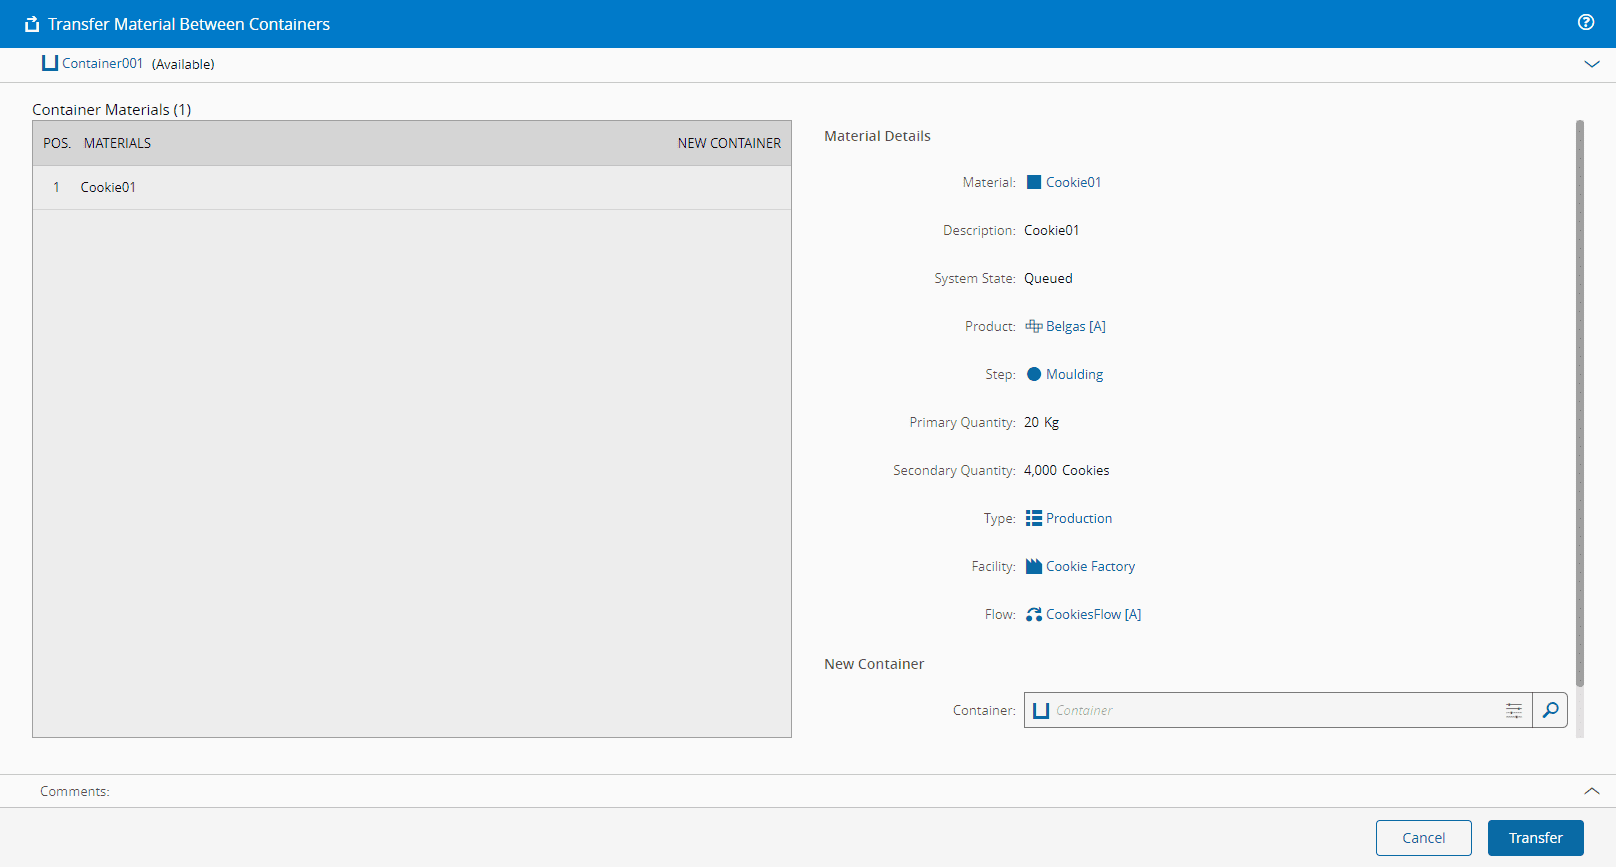Open the help question mark icon
This screenshot has height=867, width=1616.
point(1586,23)
